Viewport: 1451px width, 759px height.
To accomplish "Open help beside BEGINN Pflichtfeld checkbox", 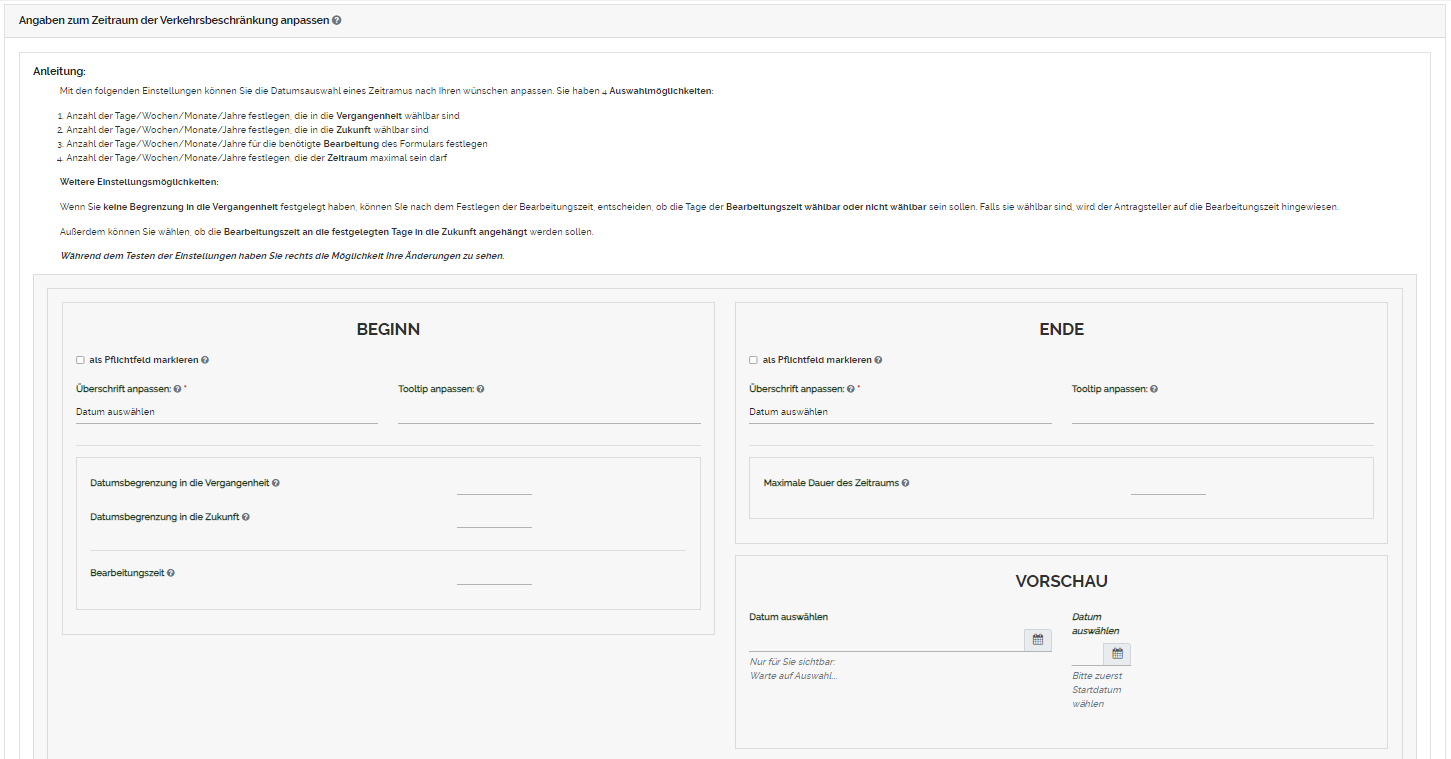I will (207, 359).
